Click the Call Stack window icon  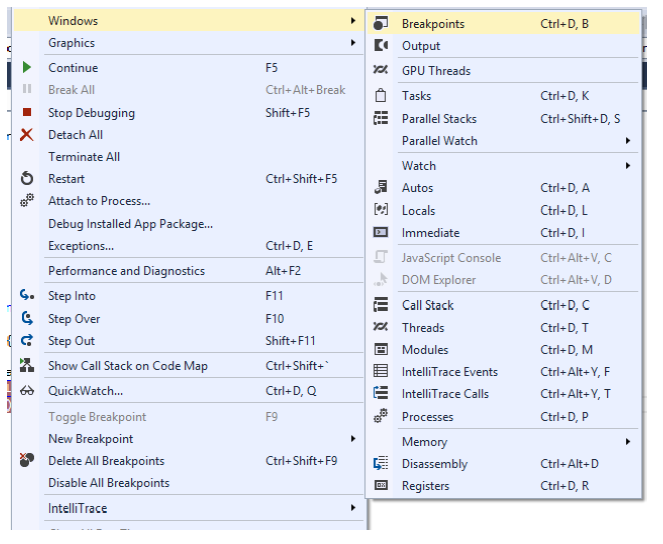pyautogui.click(x=381, y=306)
